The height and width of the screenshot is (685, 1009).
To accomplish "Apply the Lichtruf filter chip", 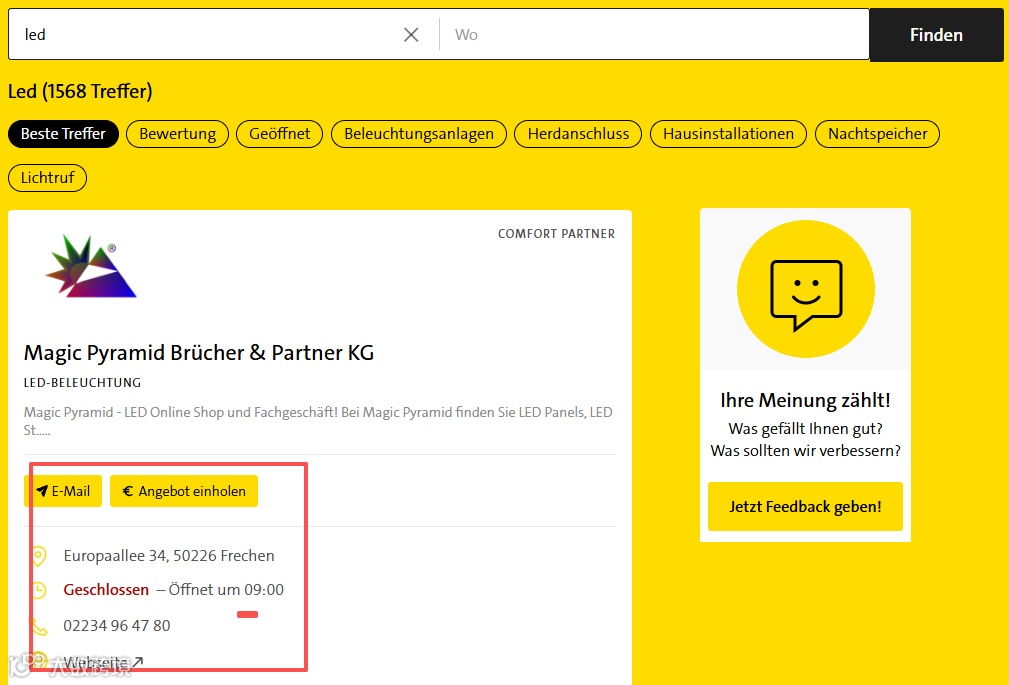I will click(48, 178).
